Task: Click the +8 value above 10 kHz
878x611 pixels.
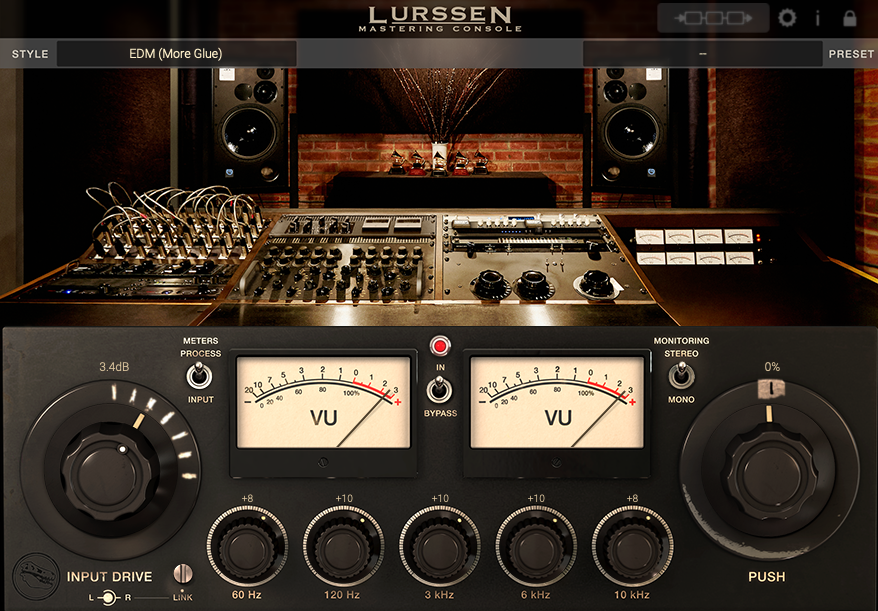Action: click(632, 498)
